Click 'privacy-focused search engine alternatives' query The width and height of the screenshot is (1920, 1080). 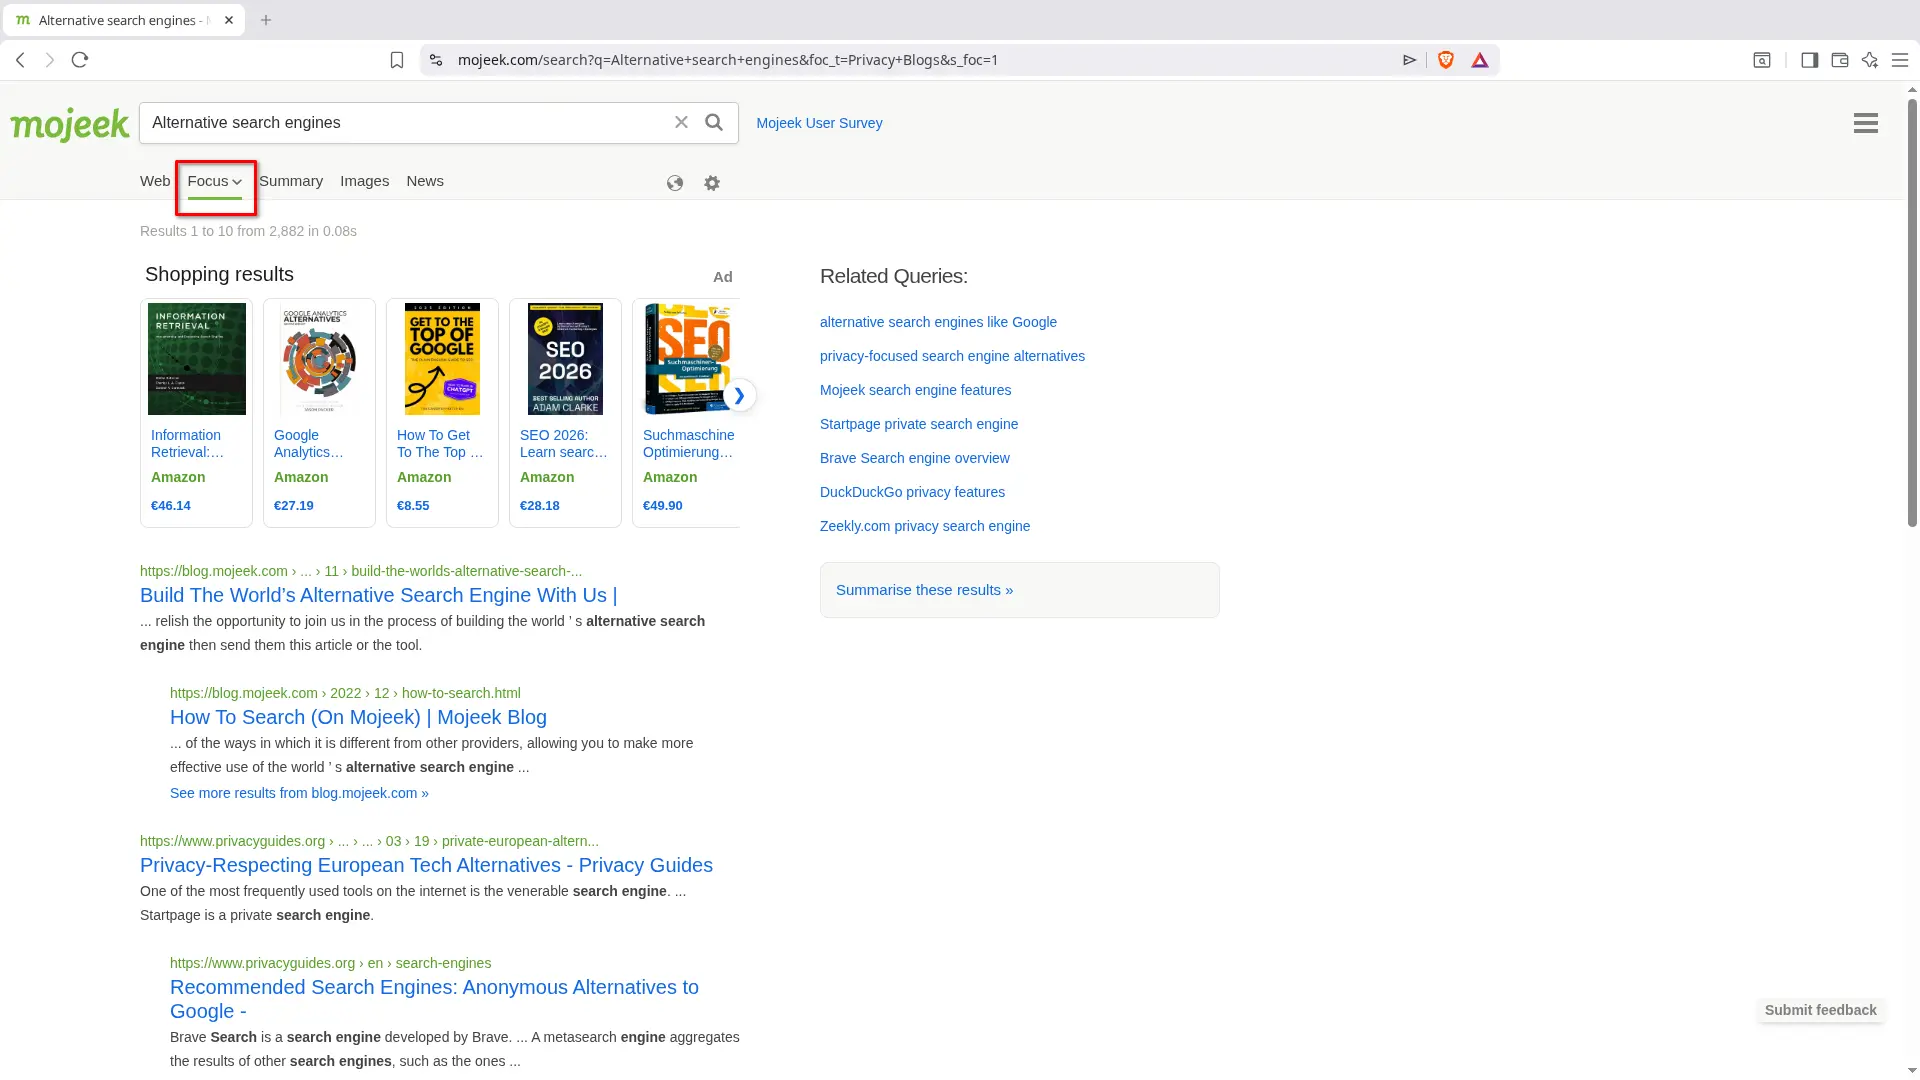[x=952, y=356]
